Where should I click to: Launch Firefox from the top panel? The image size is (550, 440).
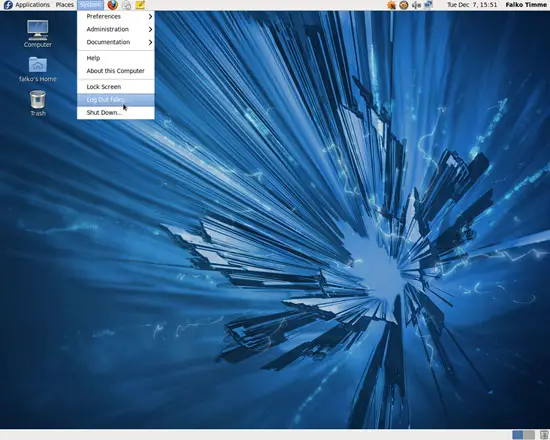click(113, 5)
